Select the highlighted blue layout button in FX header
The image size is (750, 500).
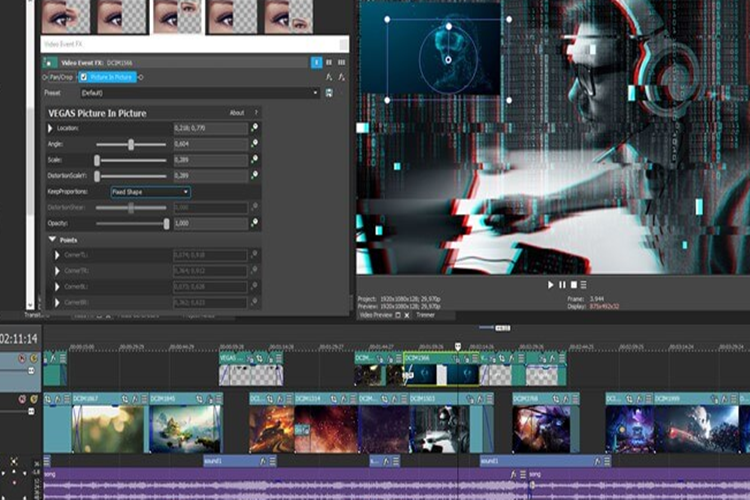(x=316, y=63)
